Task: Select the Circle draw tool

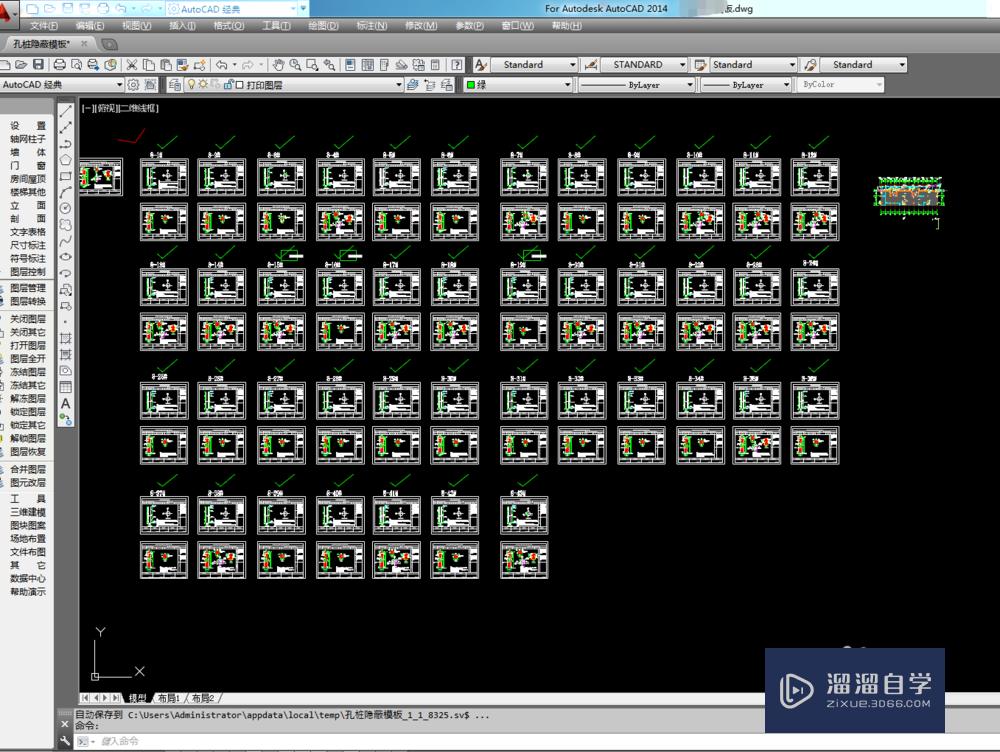Action: 65,208
